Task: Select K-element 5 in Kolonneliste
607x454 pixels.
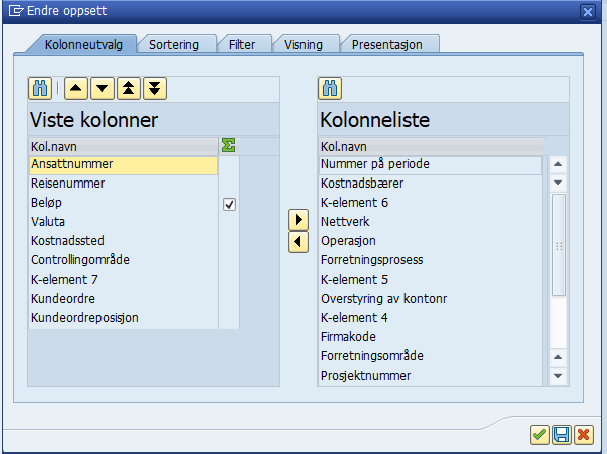Action: [x=430, y=279]
